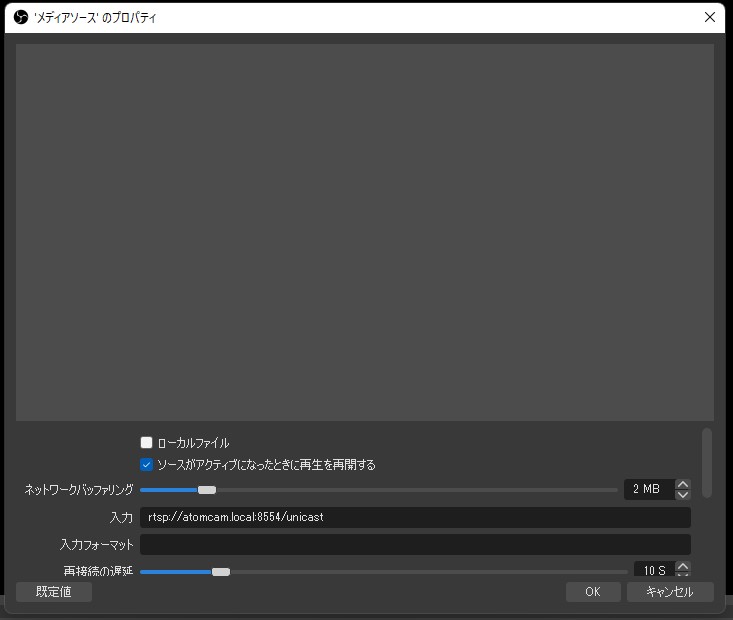Click the キャンセル button
Viewport: 733px width, 620px height.
click(670, 592)
